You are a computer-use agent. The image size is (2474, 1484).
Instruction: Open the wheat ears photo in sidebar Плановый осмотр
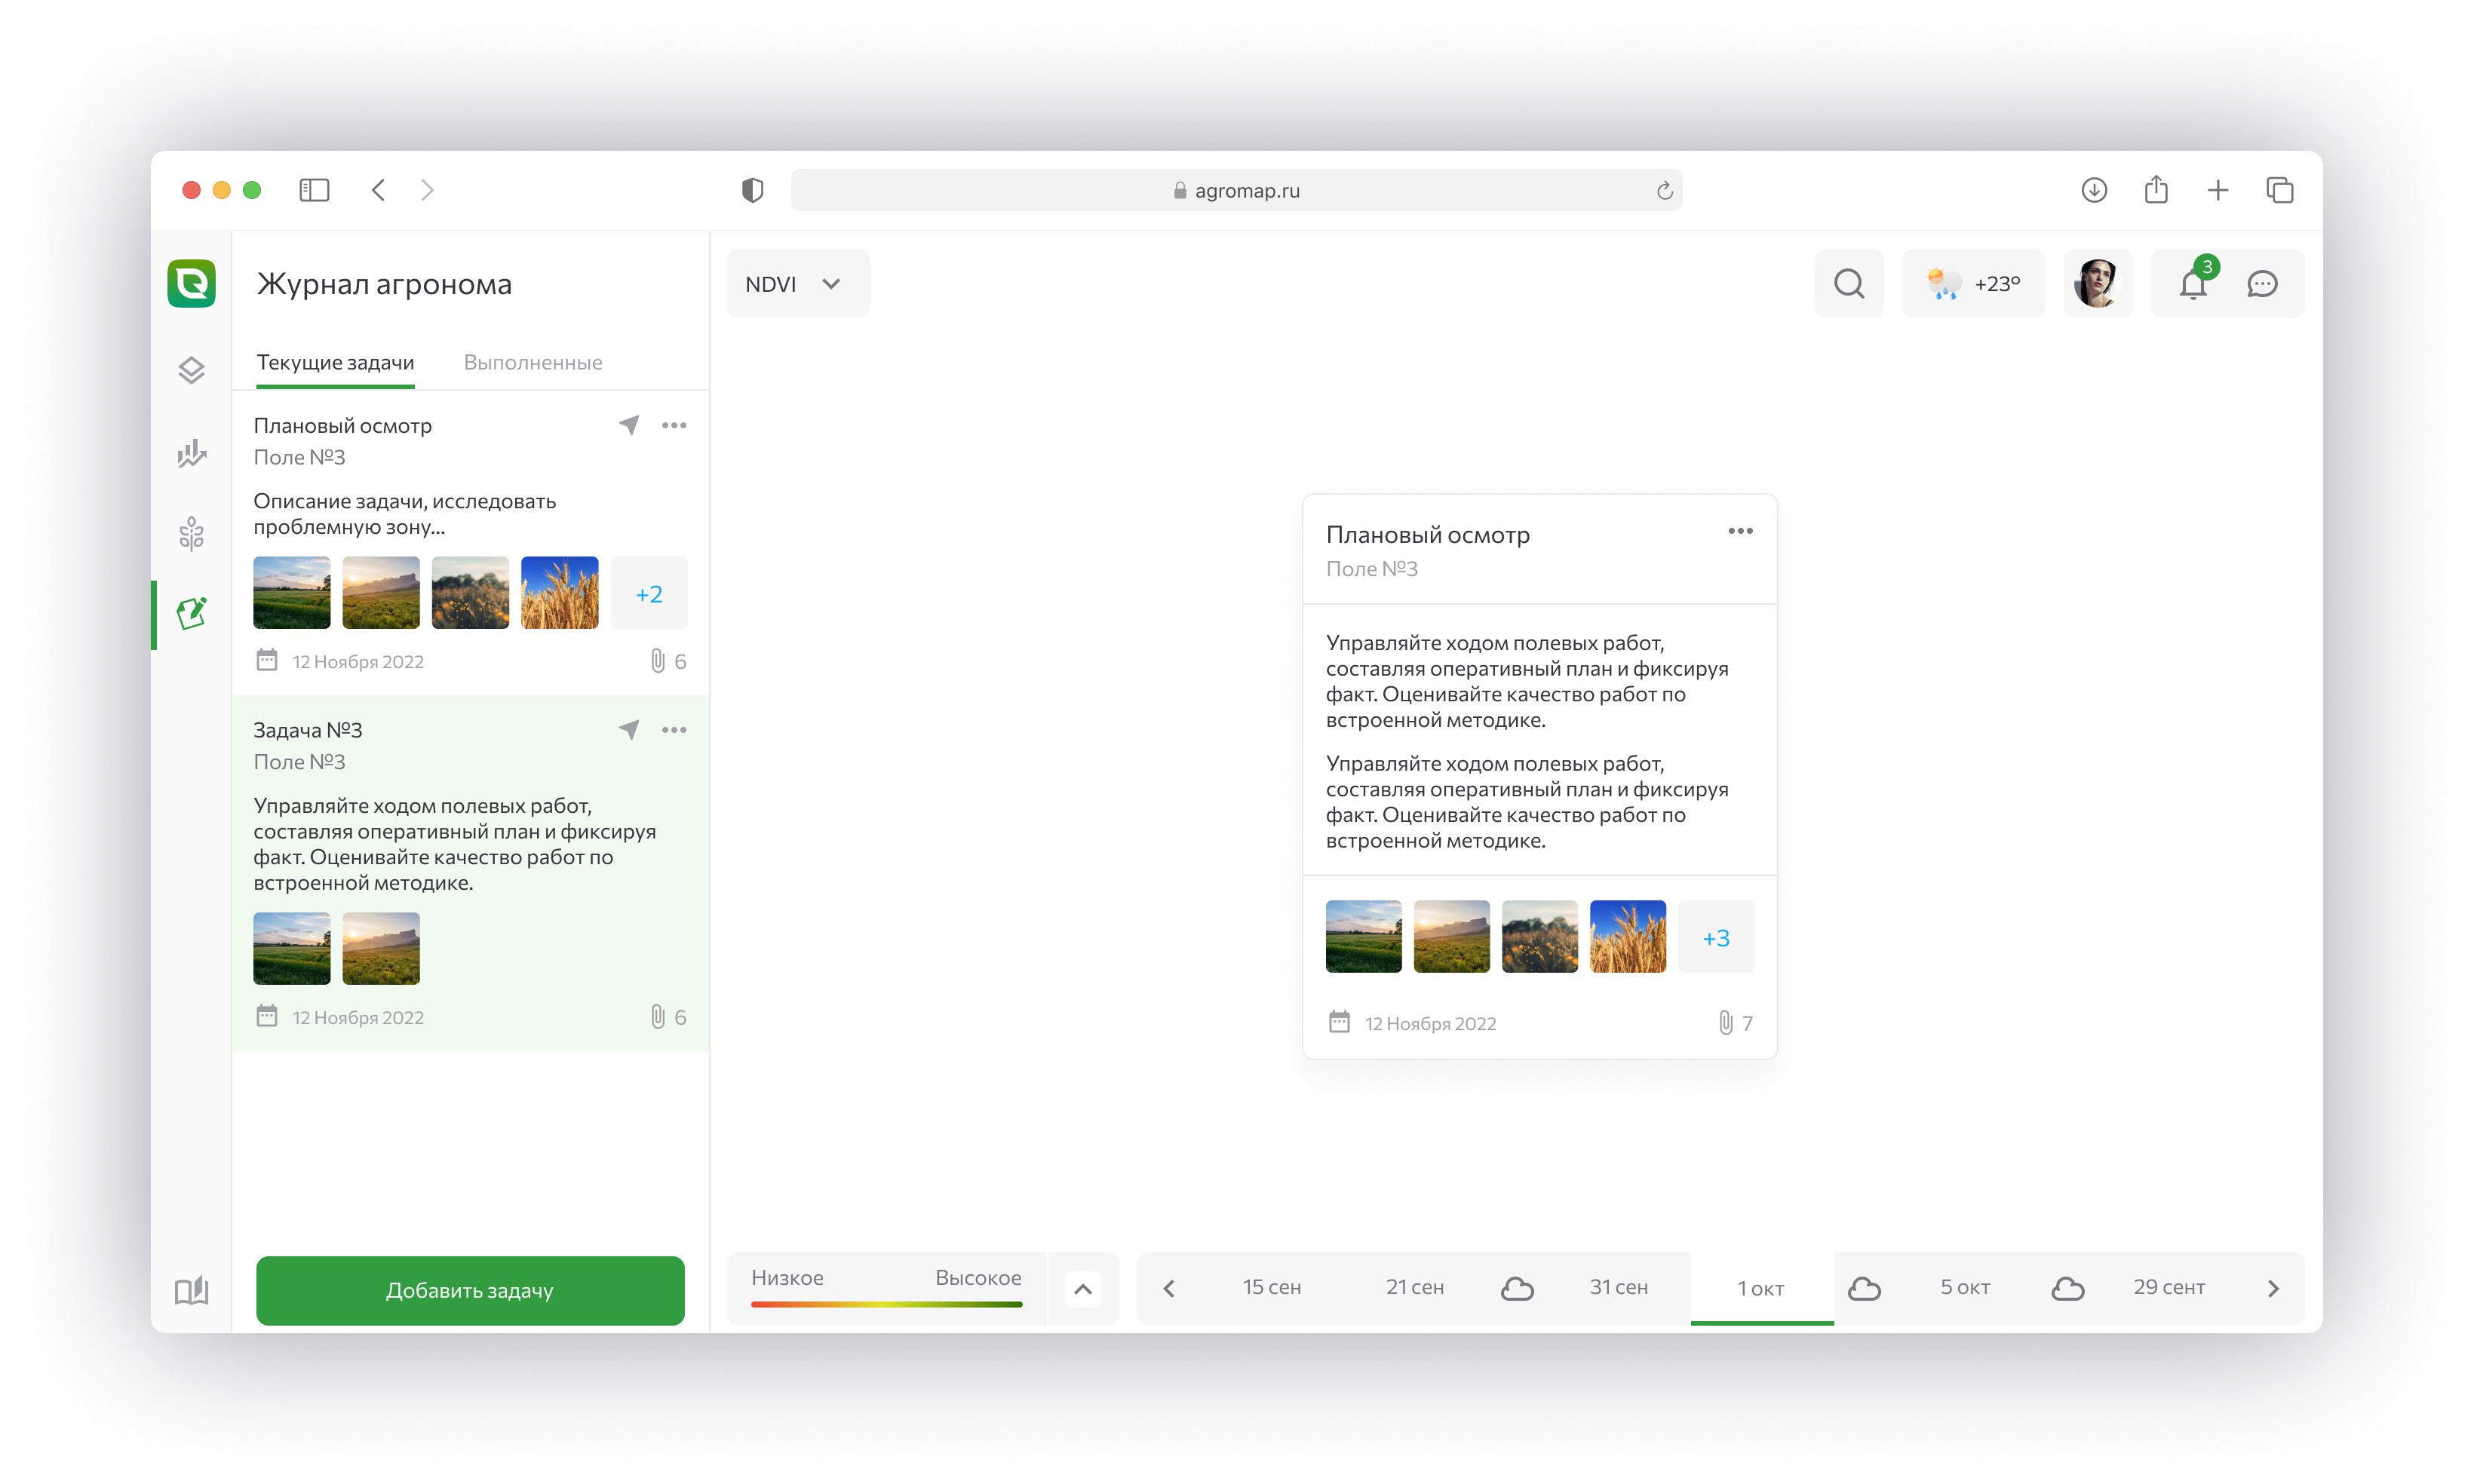(560, 593)
